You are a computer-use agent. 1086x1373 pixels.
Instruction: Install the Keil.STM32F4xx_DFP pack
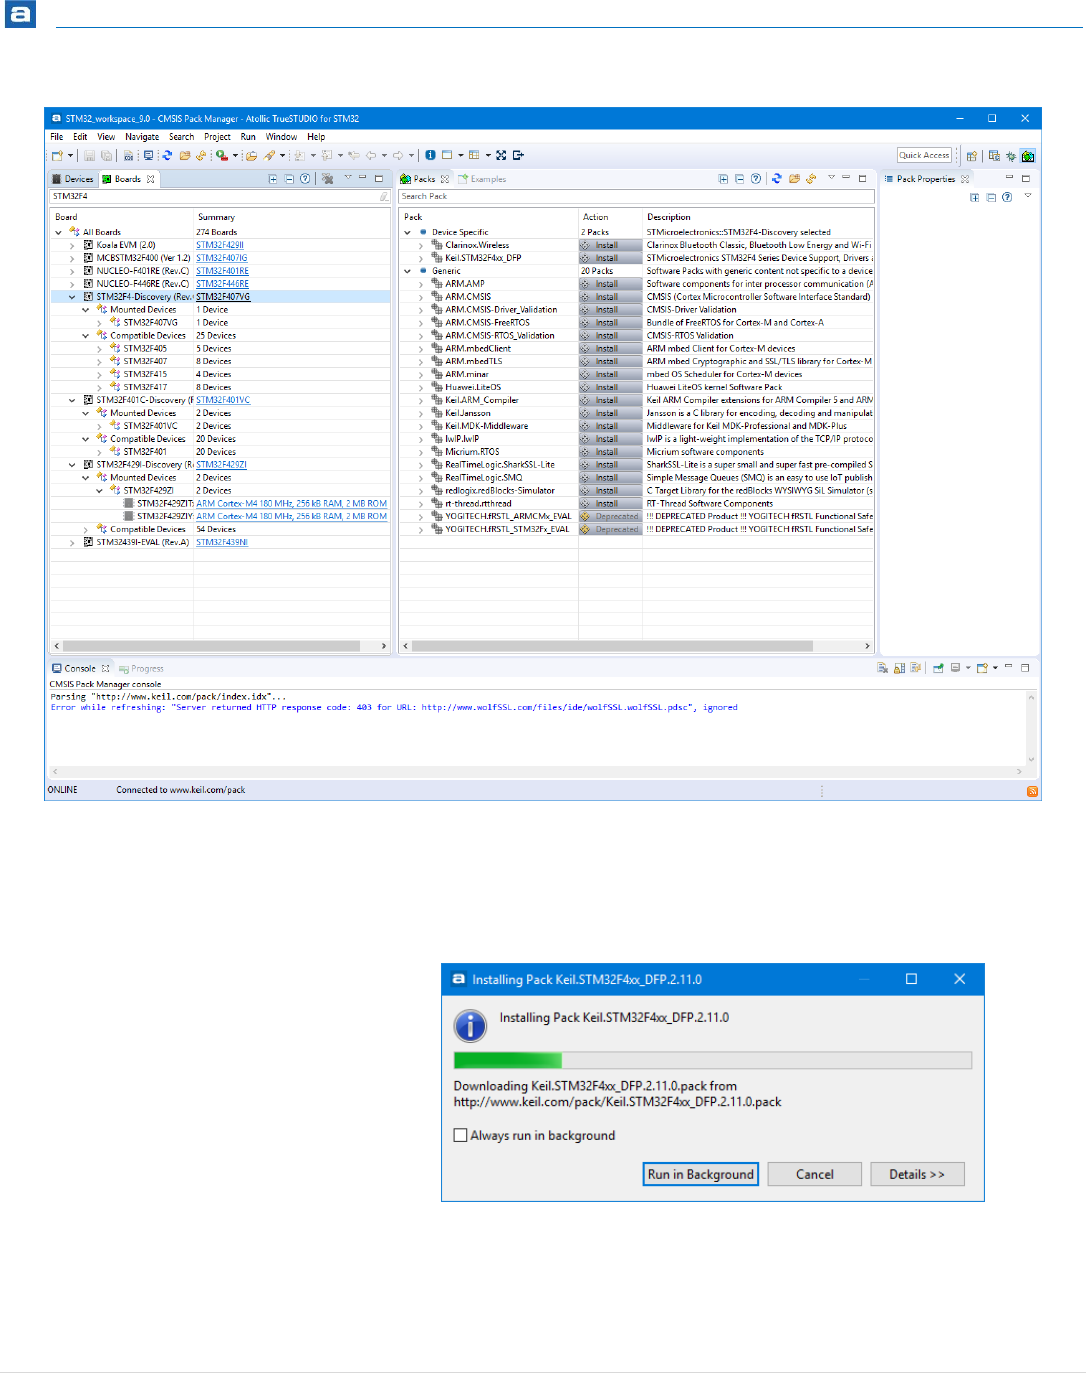[x=610, y=258]
